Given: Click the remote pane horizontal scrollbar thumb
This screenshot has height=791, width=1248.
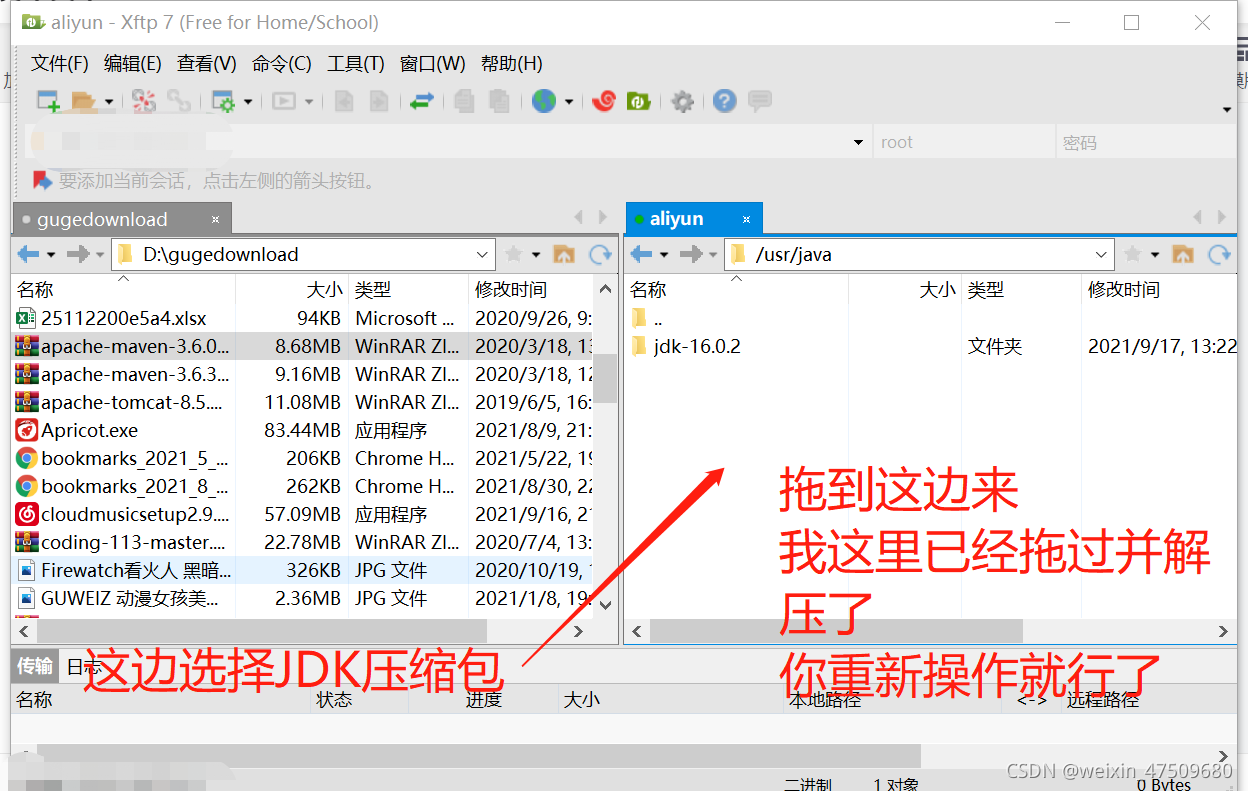Looking at the screenshot, I should tap(836, 631).
